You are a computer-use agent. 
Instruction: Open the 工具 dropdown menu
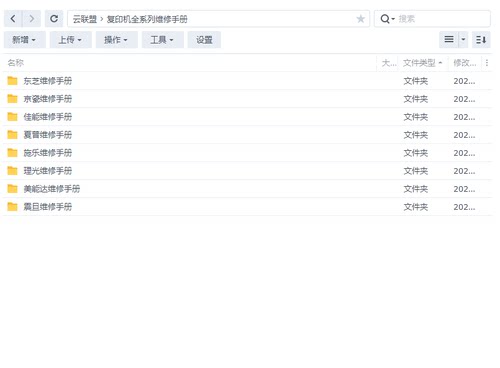tap(162, 40)
